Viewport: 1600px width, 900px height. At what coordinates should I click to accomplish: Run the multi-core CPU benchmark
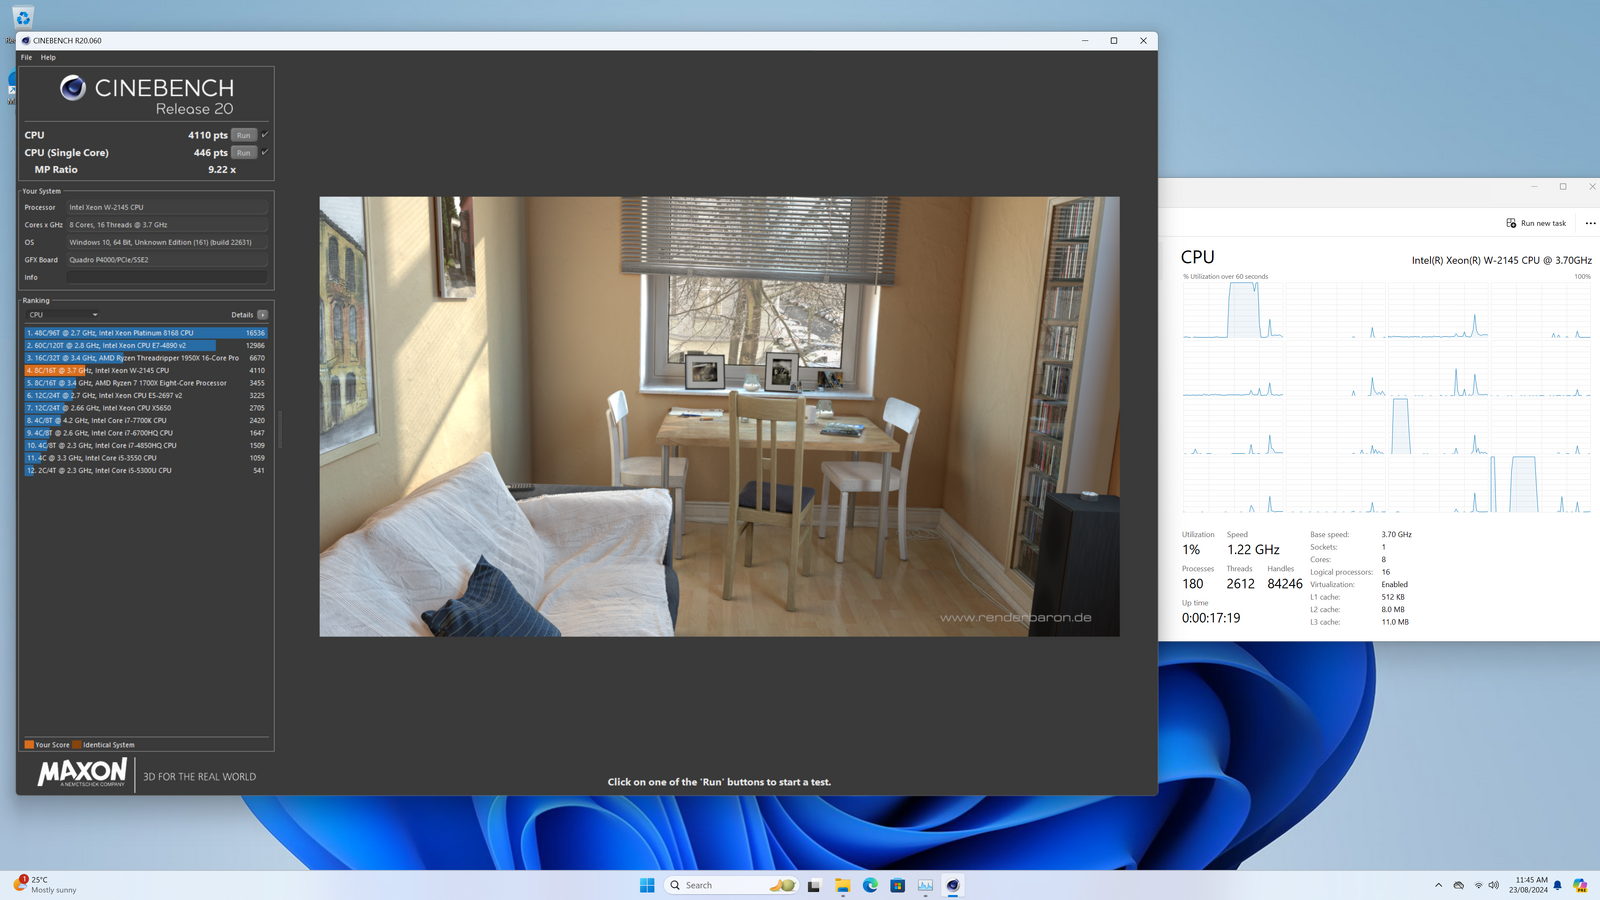pos(244,135)
